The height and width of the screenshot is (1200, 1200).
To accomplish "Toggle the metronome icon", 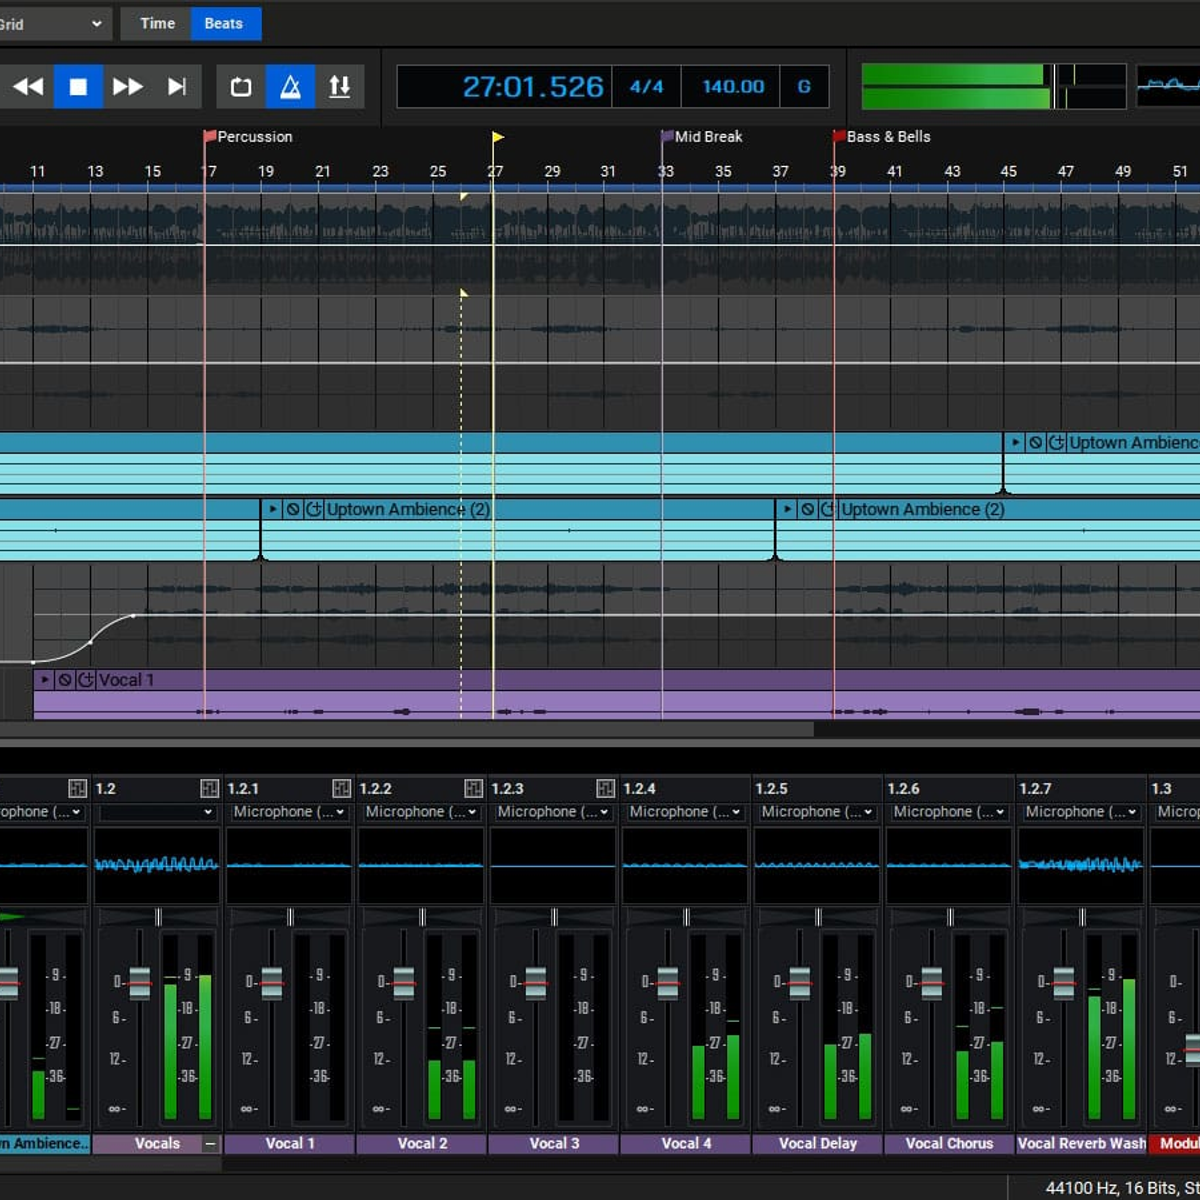I will 290,87.
